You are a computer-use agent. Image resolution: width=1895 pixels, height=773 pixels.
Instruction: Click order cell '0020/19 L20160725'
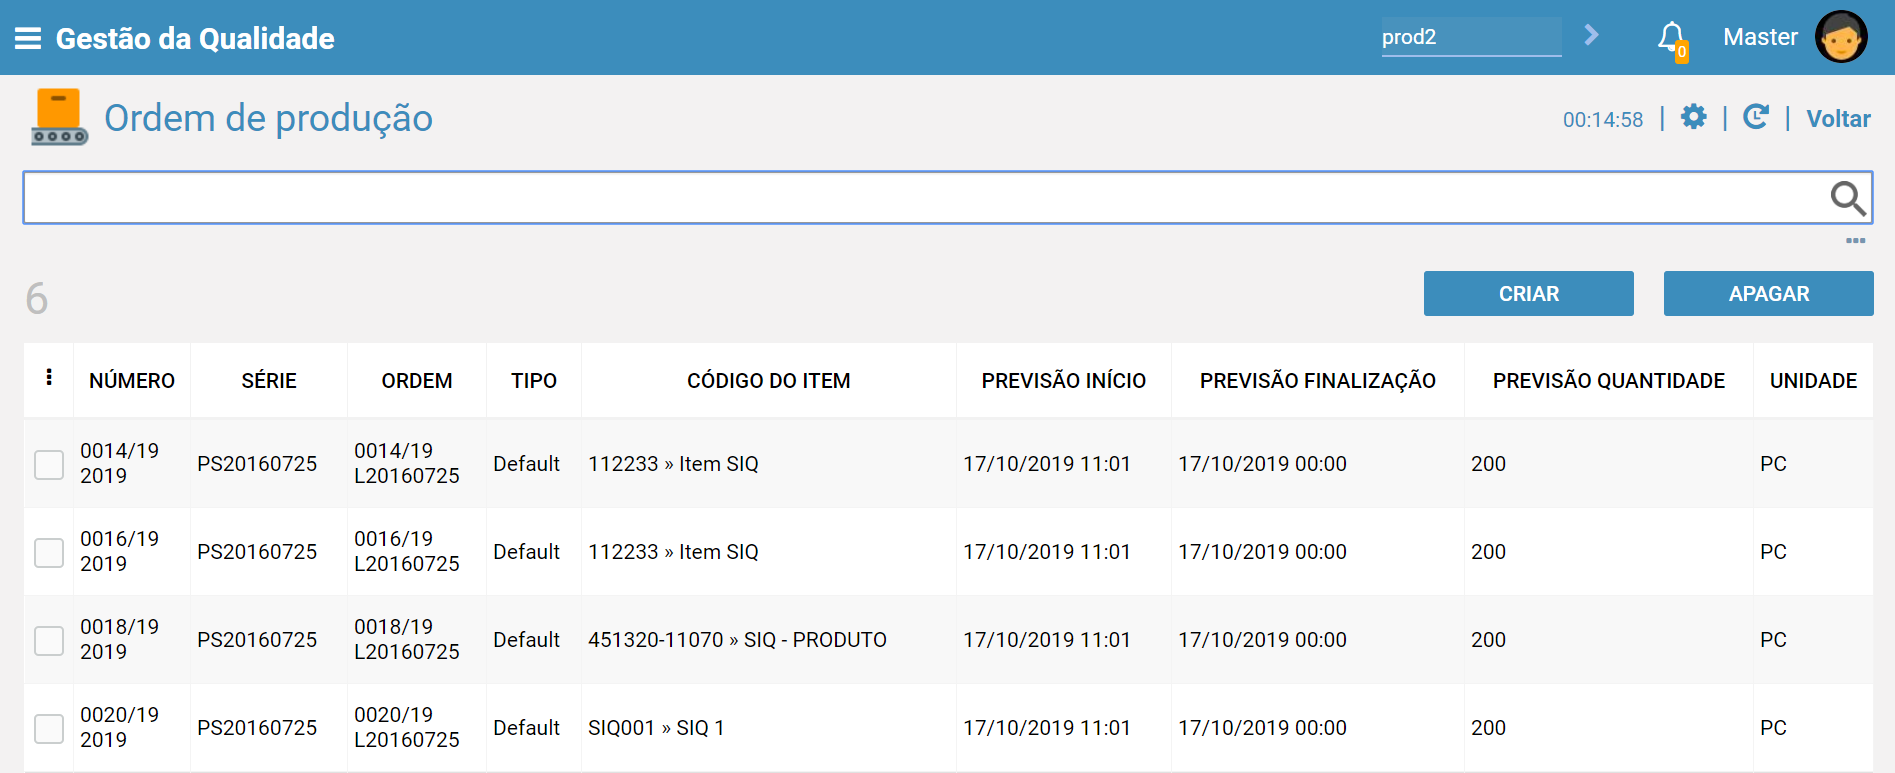point(407,727)
